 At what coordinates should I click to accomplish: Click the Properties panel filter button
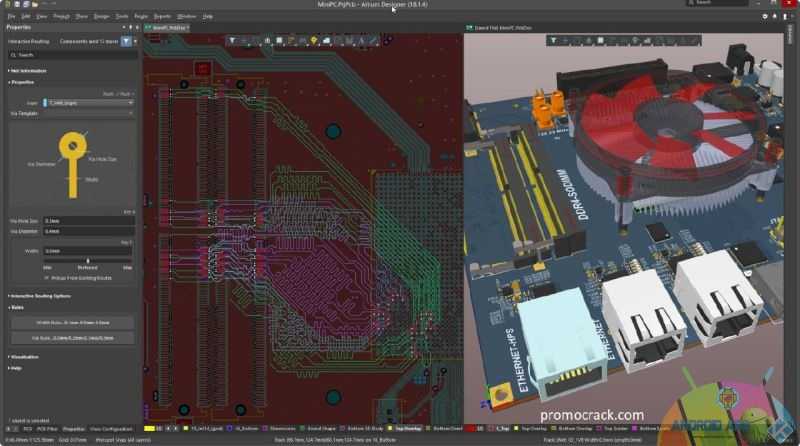coord(126,41)
